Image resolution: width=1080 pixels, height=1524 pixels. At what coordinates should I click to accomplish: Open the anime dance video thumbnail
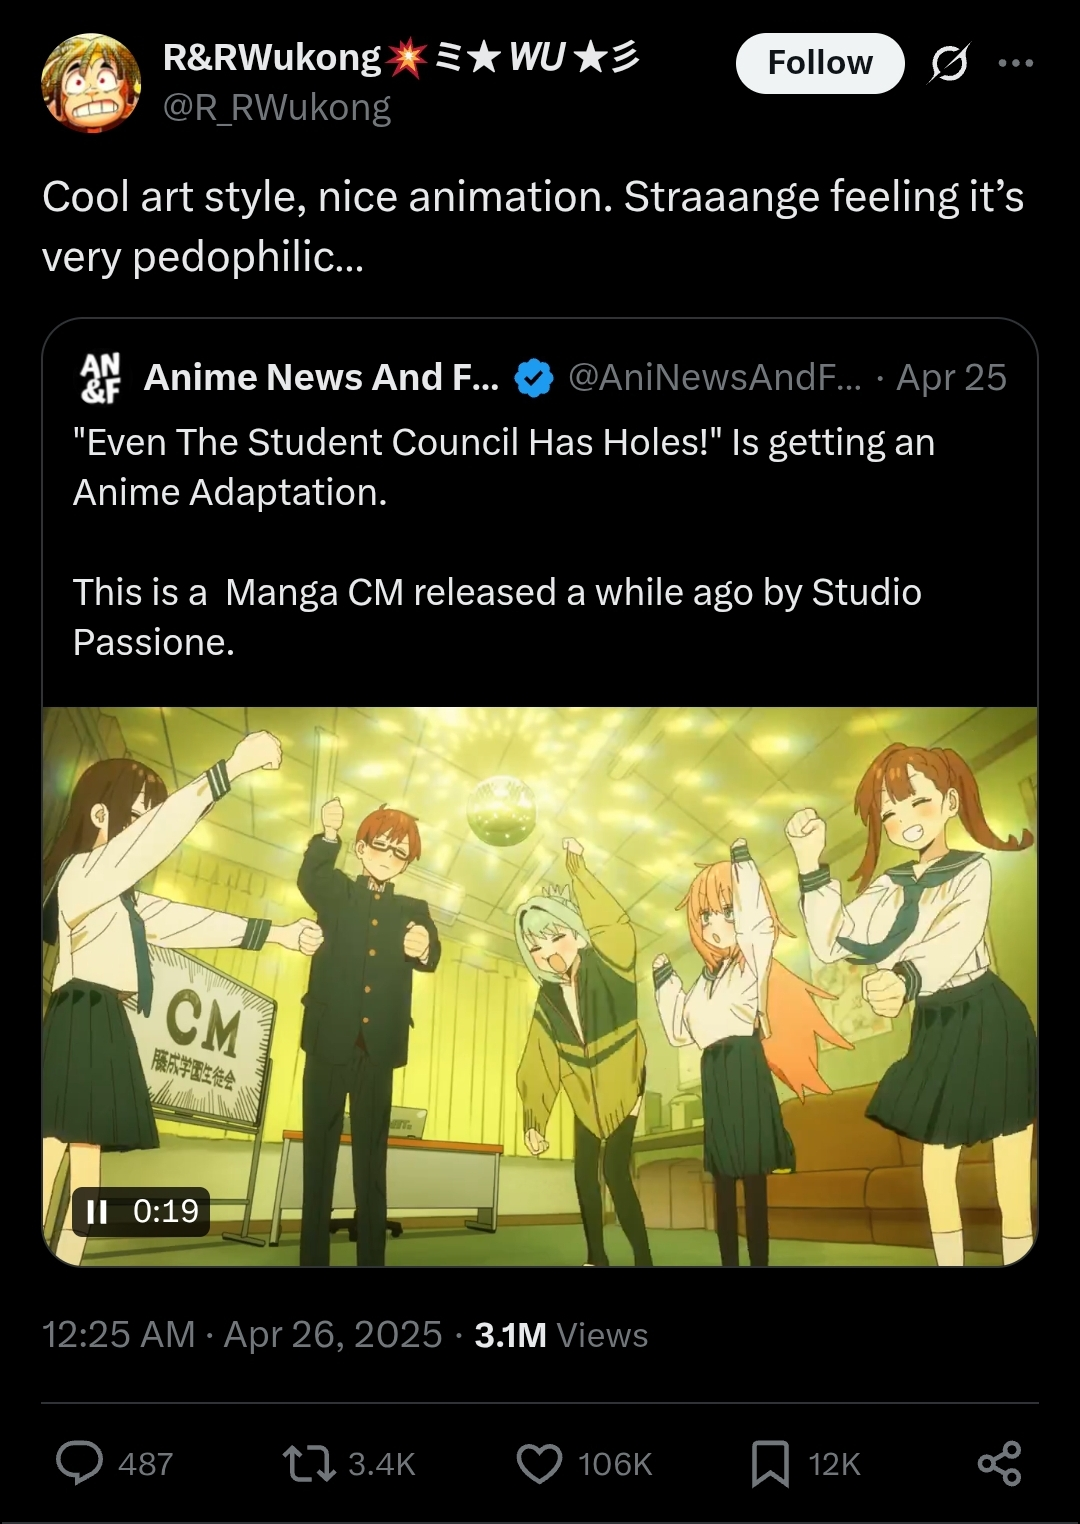point(540,986)
